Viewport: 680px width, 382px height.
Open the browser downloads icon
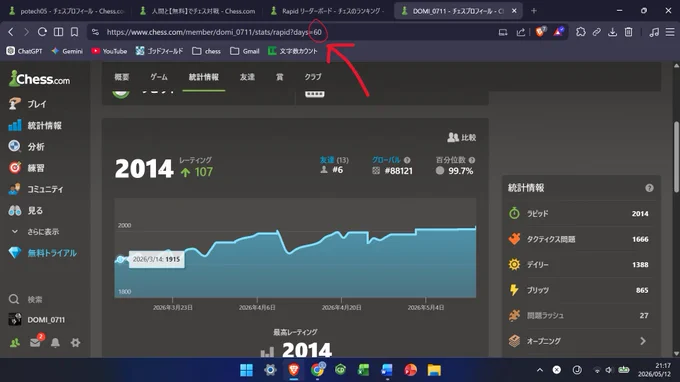(x=612, y=32)
